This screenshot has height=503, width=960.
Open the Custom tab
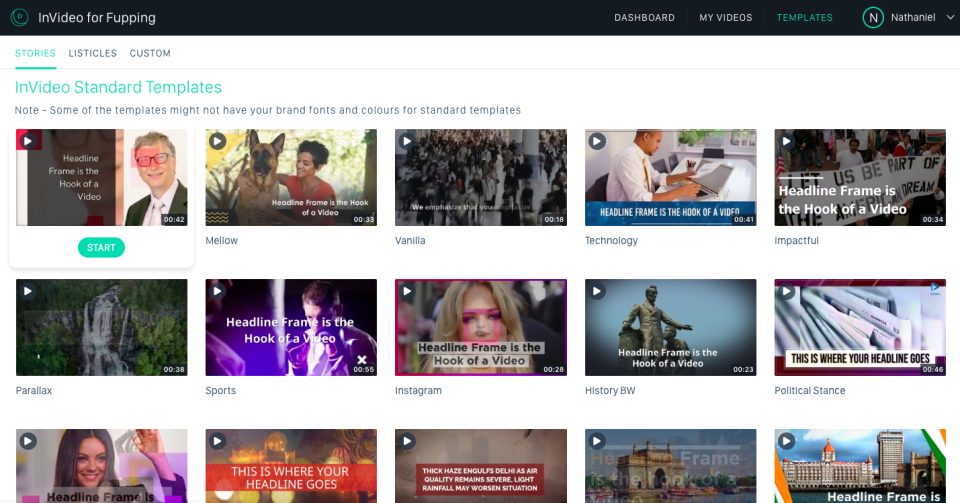coord(150,53)
